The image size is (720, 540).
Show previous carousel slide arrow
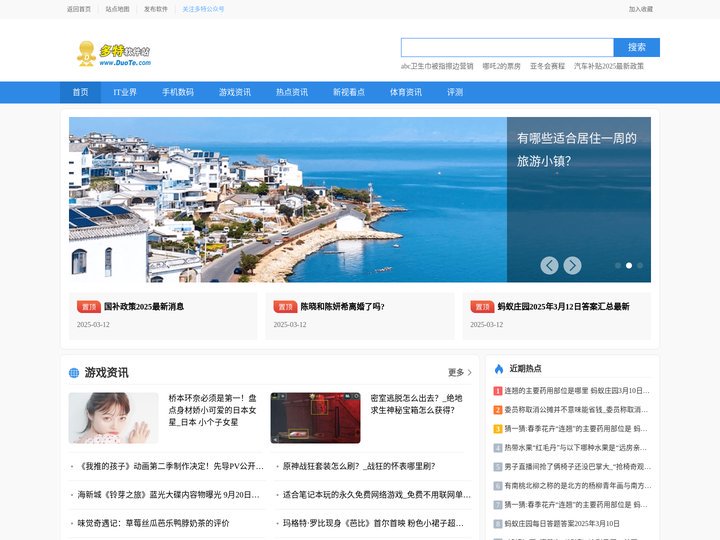click(549, 265)
